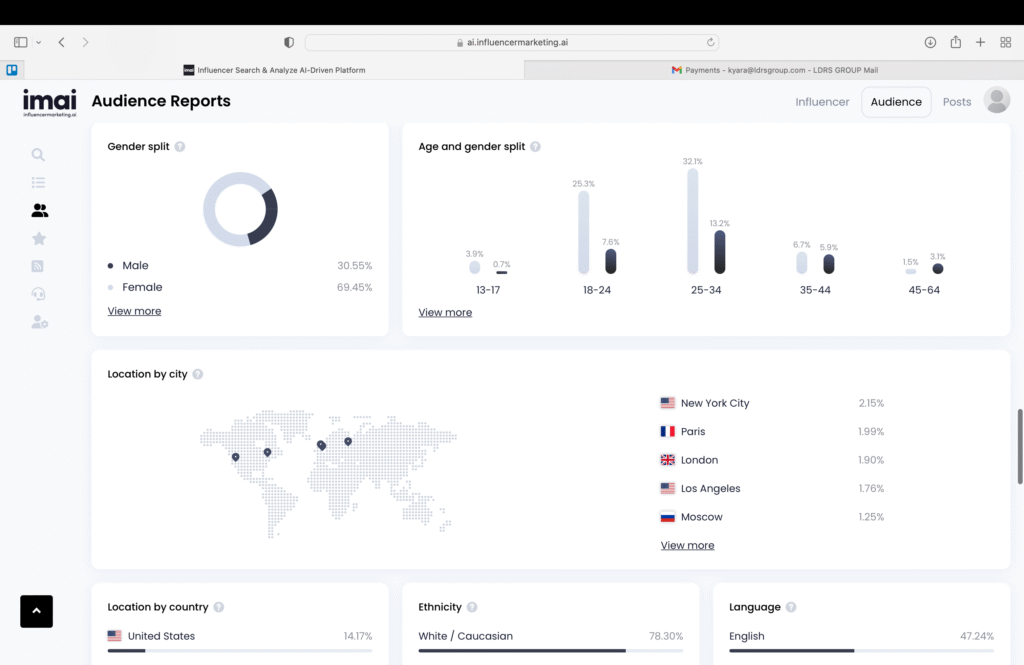Image resolution: width=1024 pixels, height=665 pixels.
Task: Toggle the Safari sidebar visibility
Action: (x=18, y=41)
